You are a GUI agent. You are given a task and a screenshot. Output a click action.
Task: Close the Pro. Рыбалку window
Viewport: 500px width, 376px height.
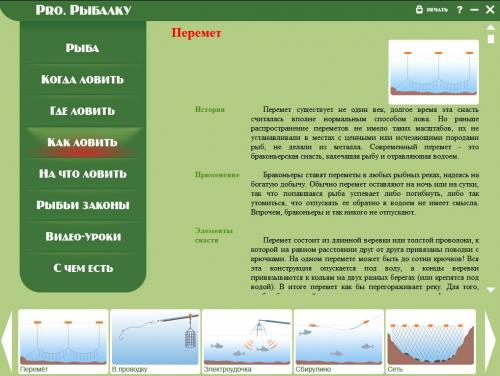coord(490,9)
